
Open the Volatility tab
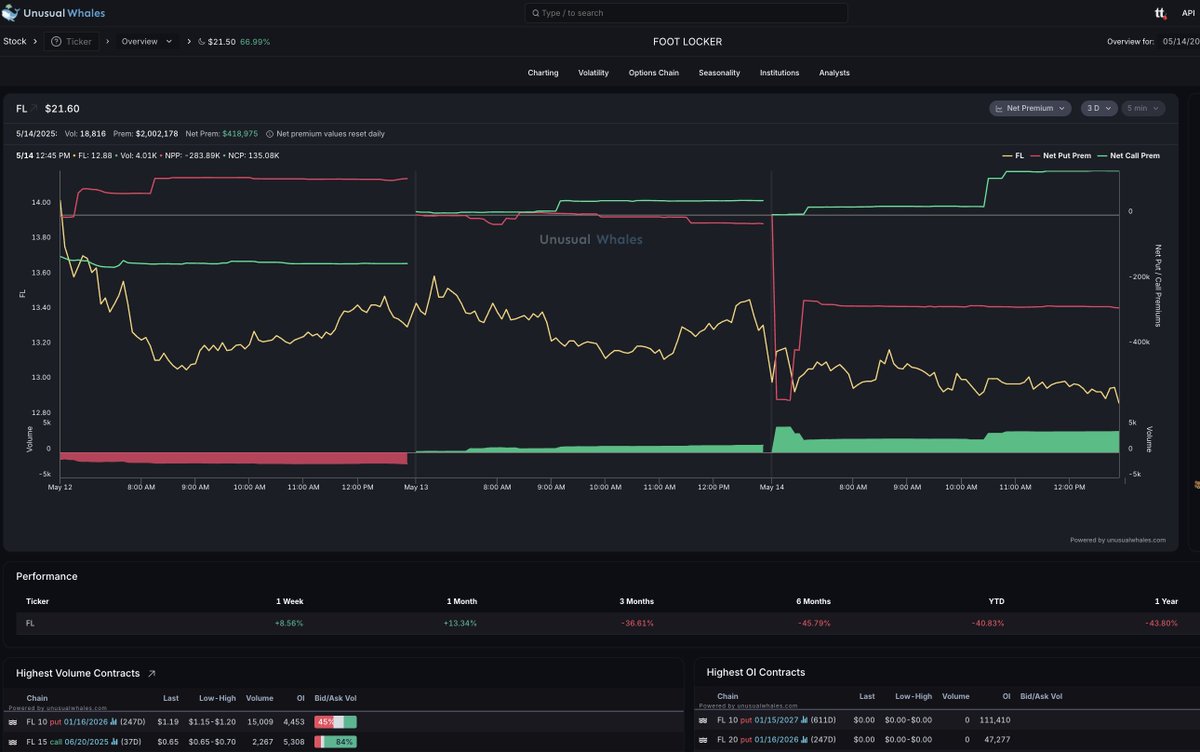pos(593,73)
